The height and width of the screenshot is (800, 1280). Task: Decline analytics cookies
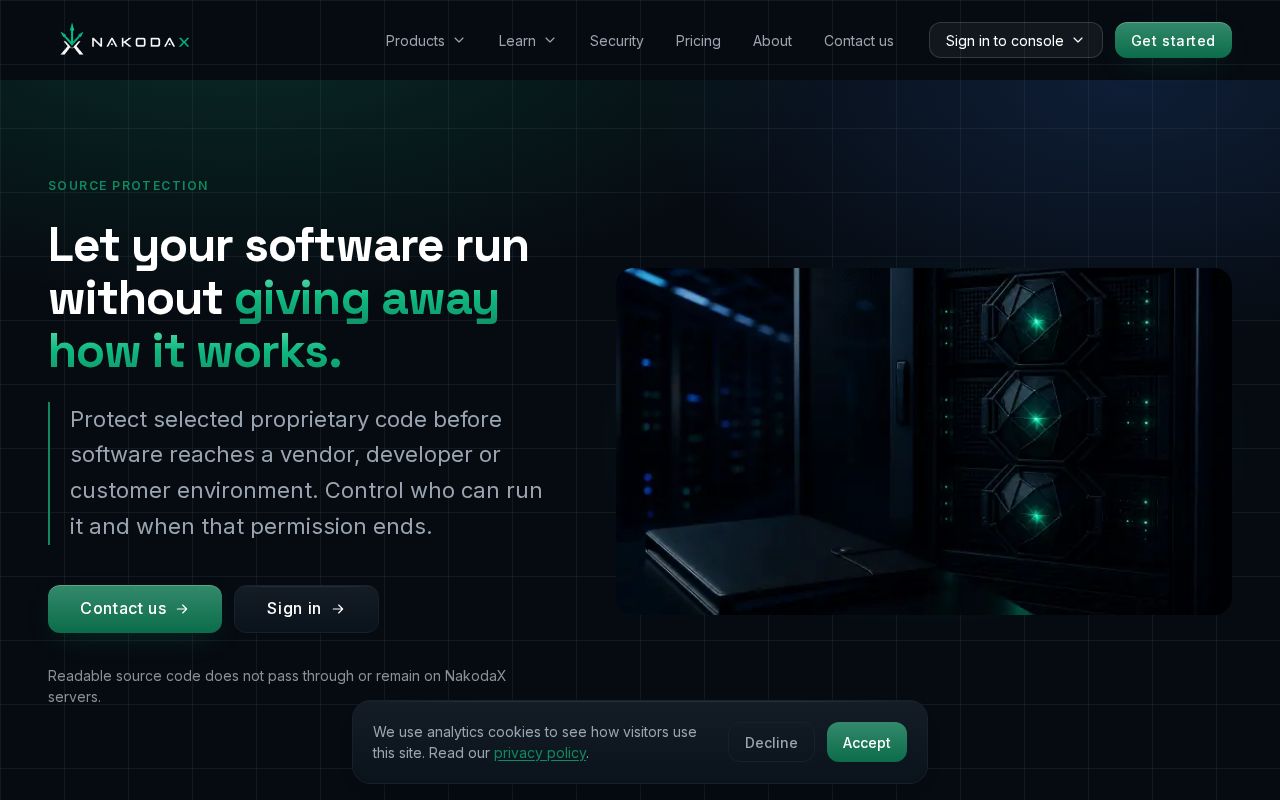tap(771, 742)
